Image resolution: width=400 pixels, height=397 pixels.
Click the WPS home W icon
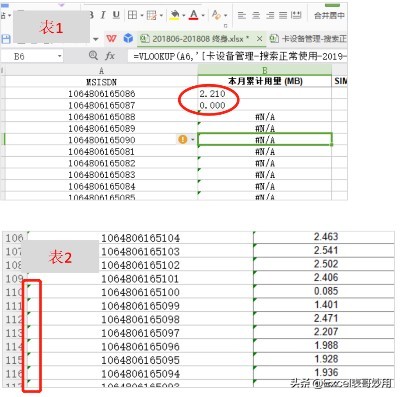point(111,39)
